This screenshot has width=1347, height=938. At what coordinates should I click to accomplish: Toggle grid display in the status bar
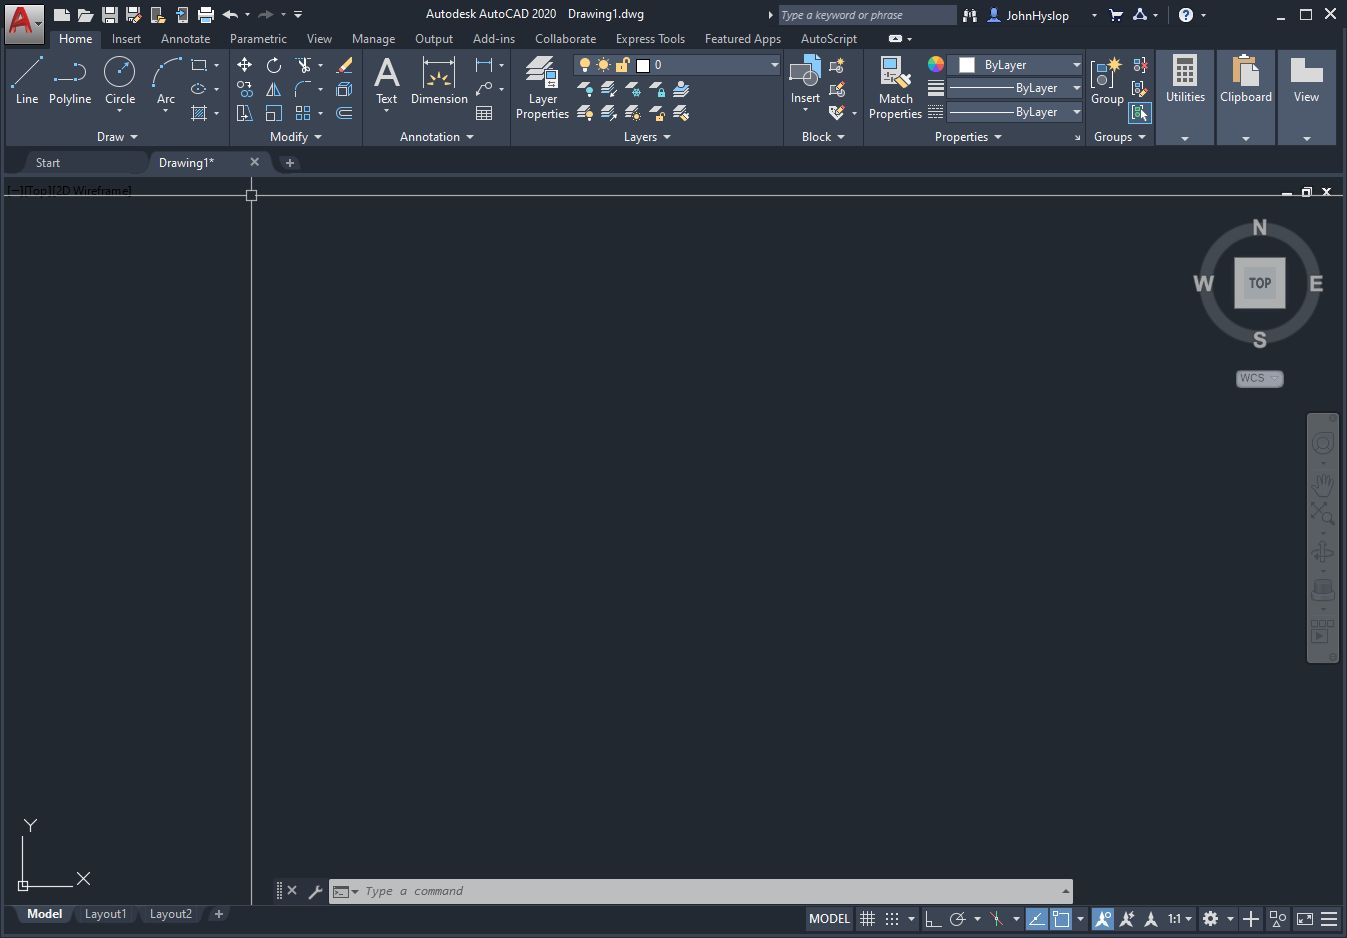pos(866,918)
